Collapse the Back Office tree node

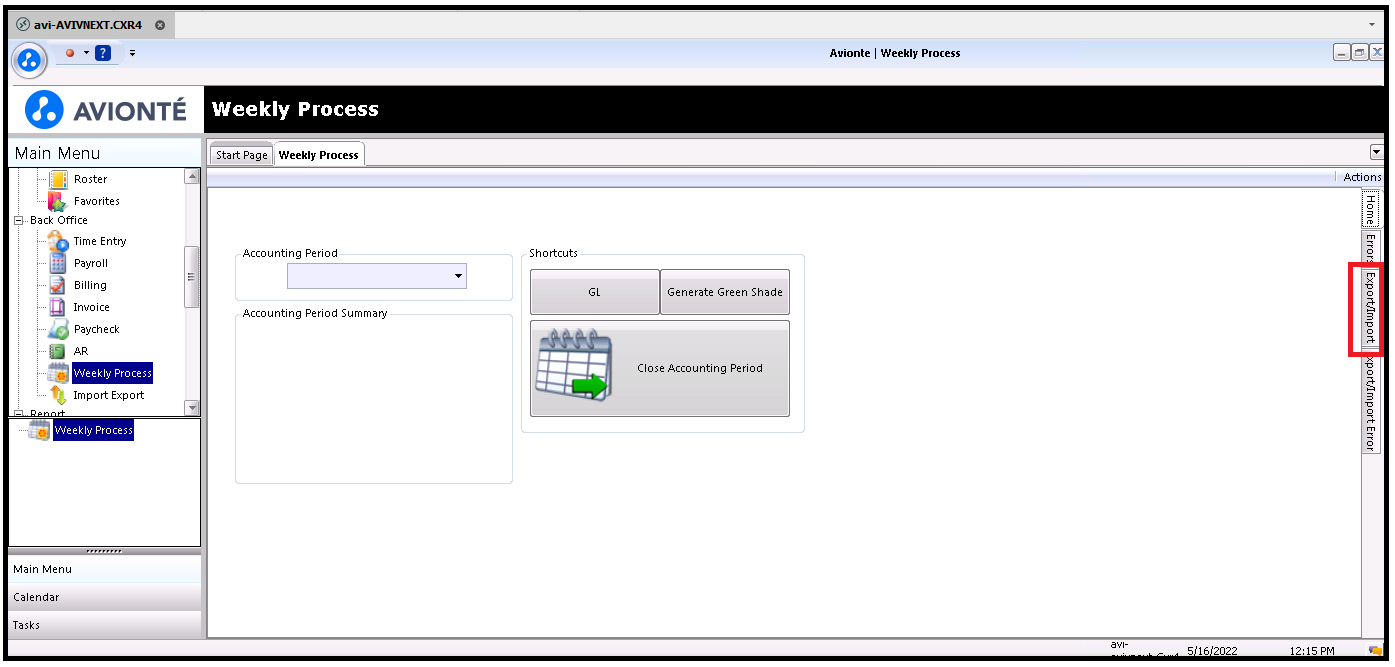18,220
